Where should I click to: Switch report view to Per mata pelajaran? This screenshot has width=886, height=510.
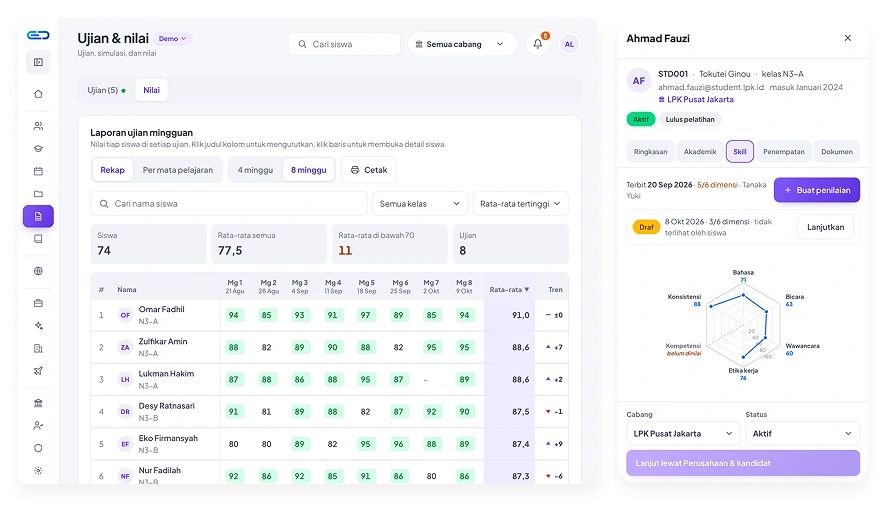(177, 170)
